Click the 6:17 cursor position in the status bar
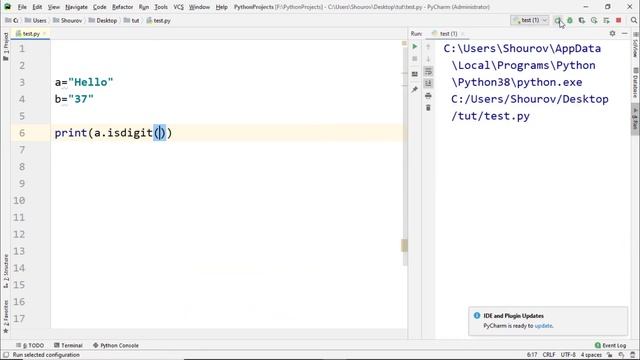640x360 pixels. pyautogui.click(x=532, y=355)
